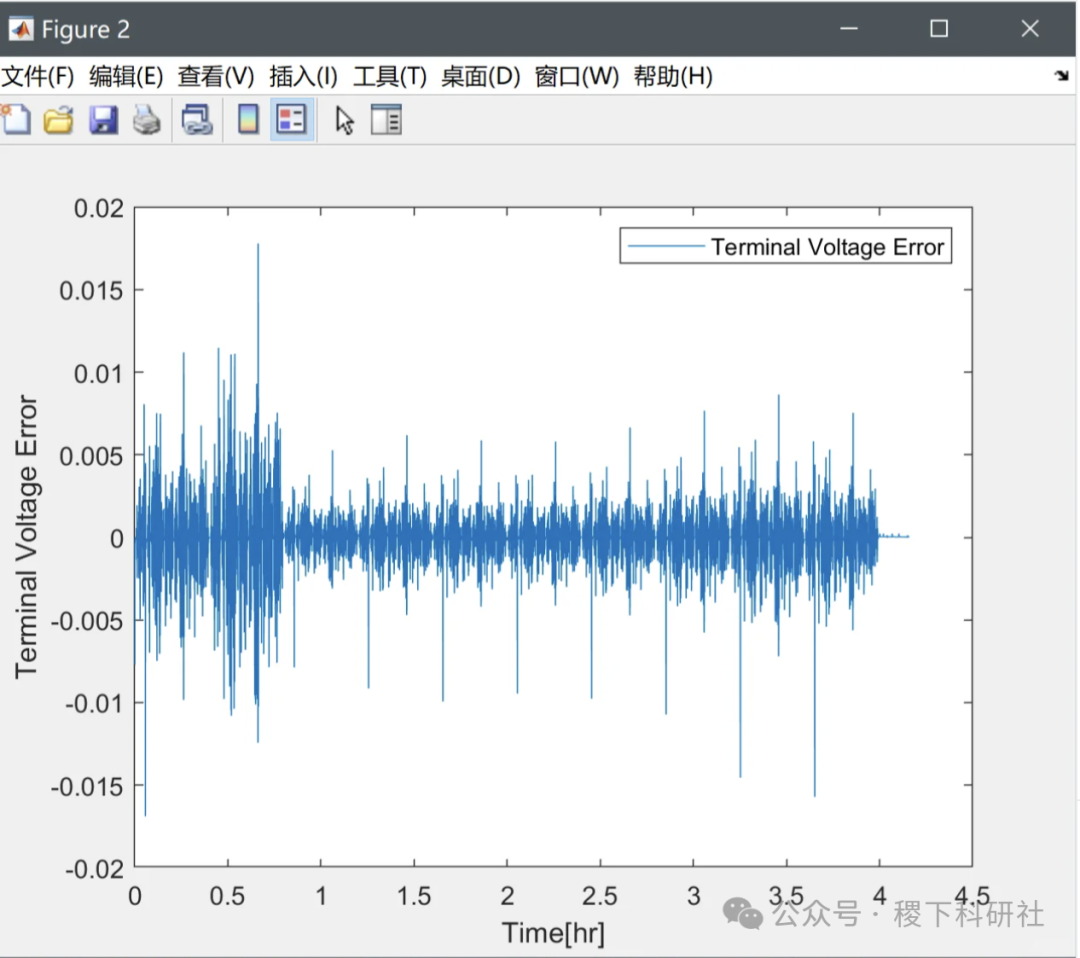Click the 1.5 x-axis tick label
The width and height of the screenshot is (1080, 958).
(x=413, y=896)
